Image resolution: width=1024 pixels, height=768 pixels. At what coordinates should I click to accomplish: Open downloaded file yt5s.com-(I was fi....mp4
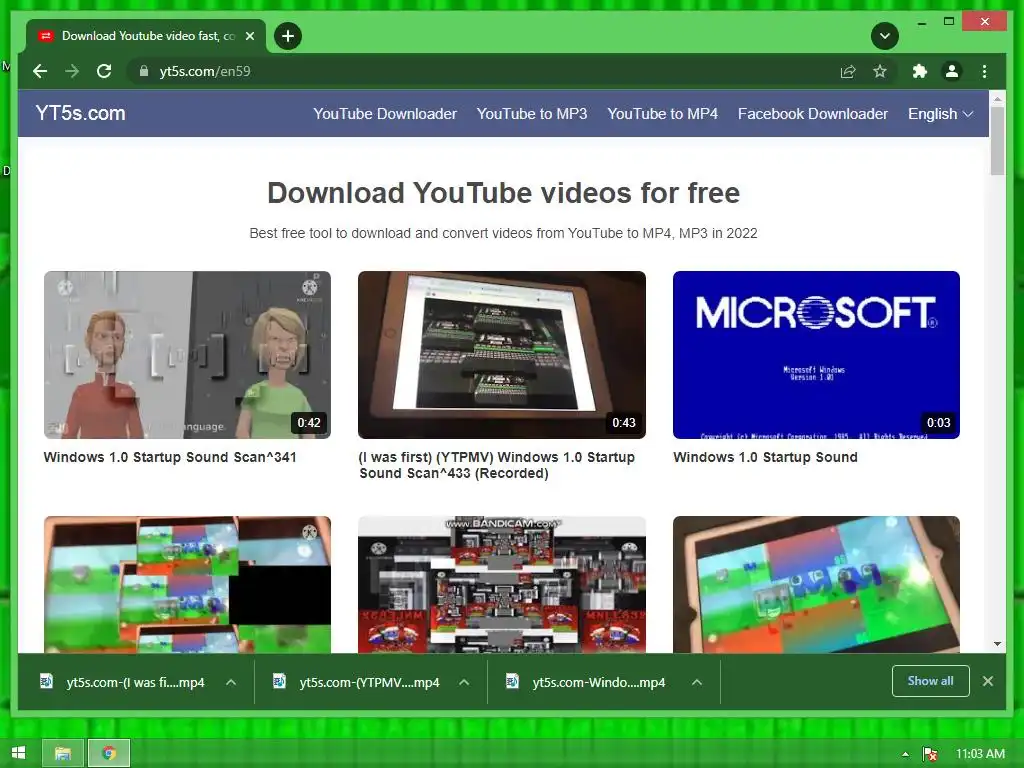point(122,682)
